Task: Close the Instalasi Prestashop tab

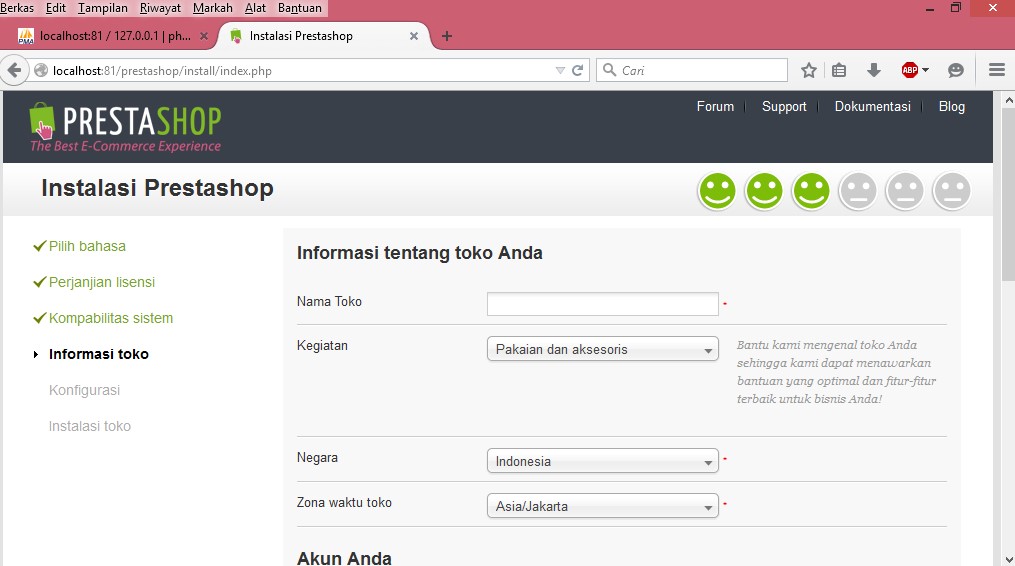Action: tap(414, 36)
